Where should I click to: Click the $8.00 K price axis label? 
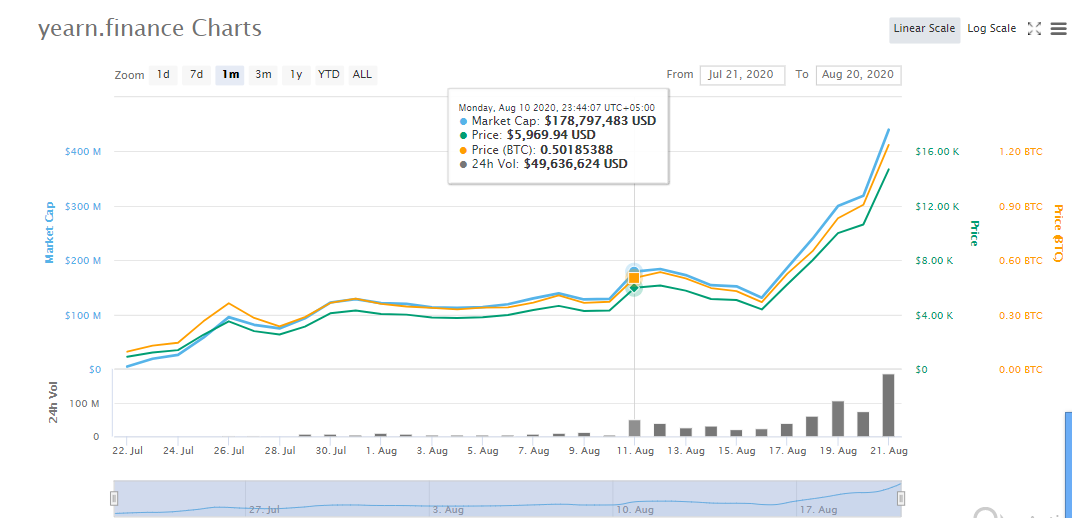pos(935,261)
